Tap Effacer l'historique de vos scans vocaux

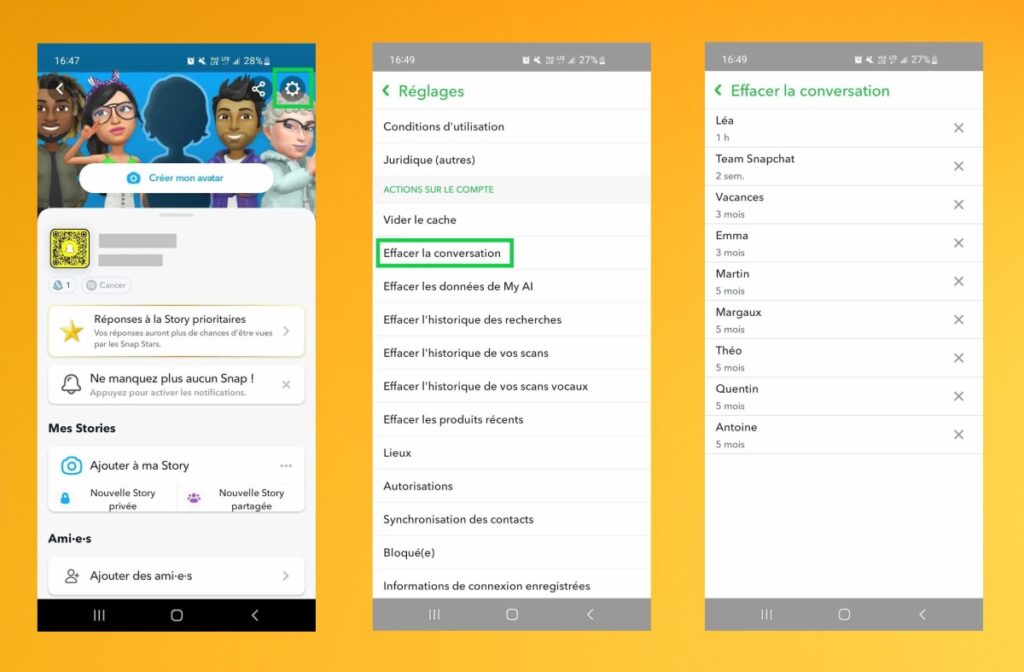(x=511, y=387)
